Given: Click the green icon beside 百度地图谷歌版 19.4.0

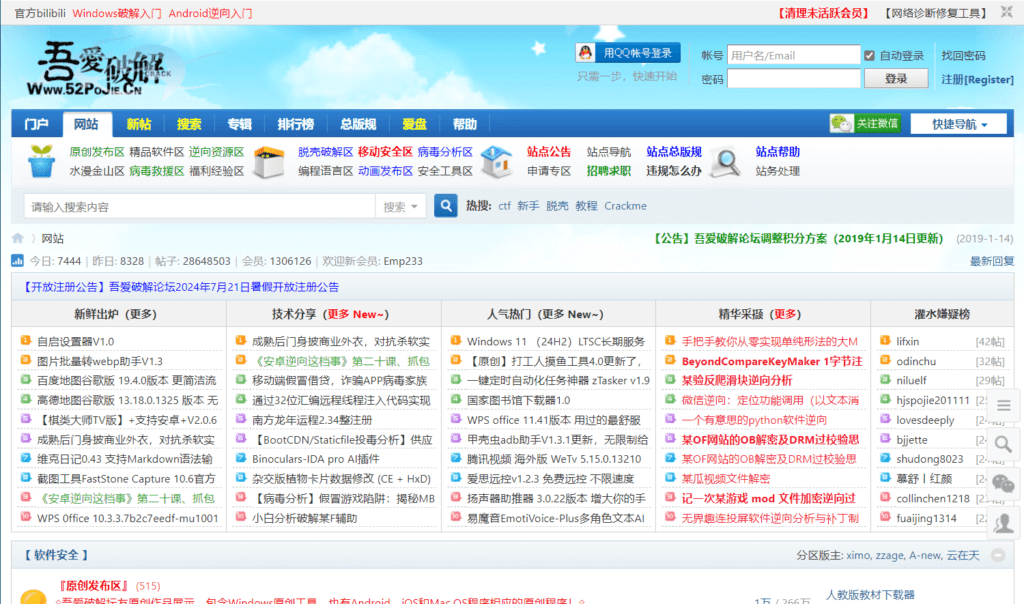Looking at the screenshot, I should coord(26,379).
